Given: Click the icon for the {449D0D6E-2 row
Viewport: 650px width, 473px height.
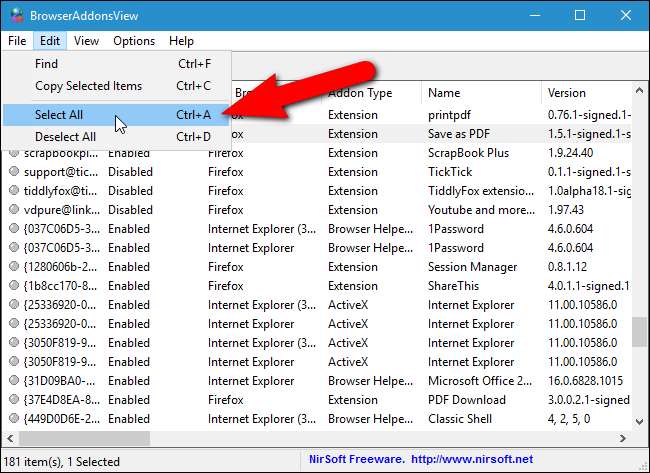Looking at the screenshot, I should (14, 419).
